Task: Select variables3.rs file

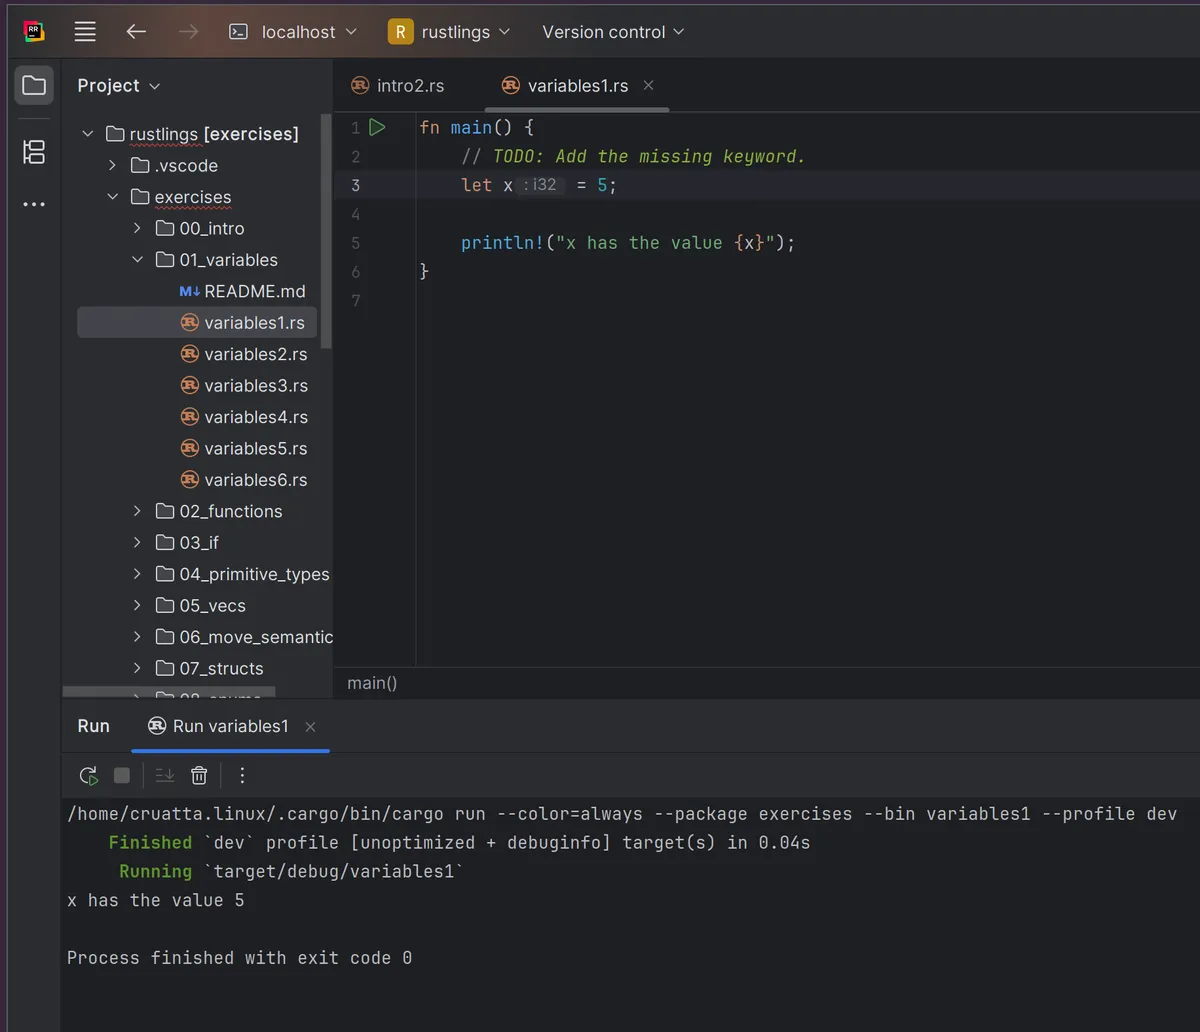Action: coord(243,386)
